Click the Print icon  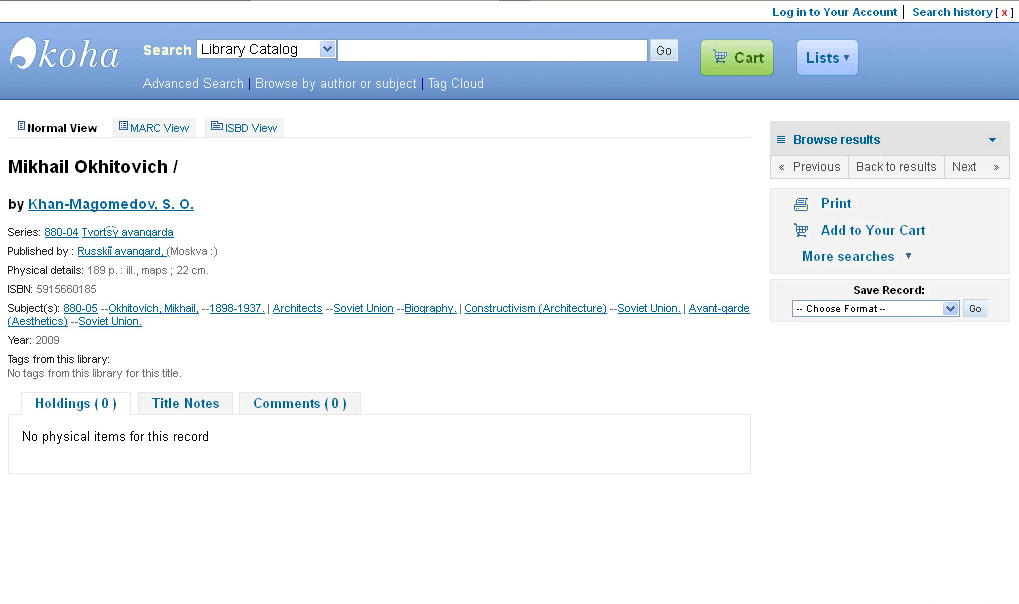pos(801,204)
